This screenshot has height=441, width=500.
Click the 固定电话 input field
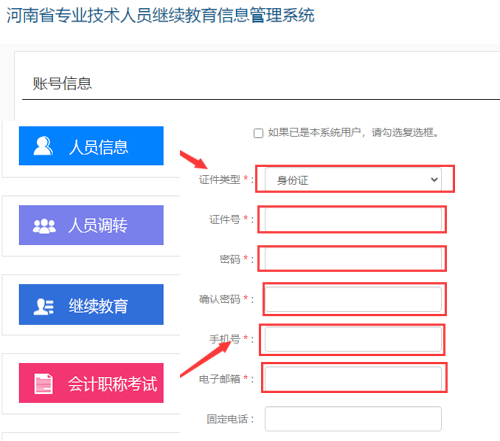point(353,419)
